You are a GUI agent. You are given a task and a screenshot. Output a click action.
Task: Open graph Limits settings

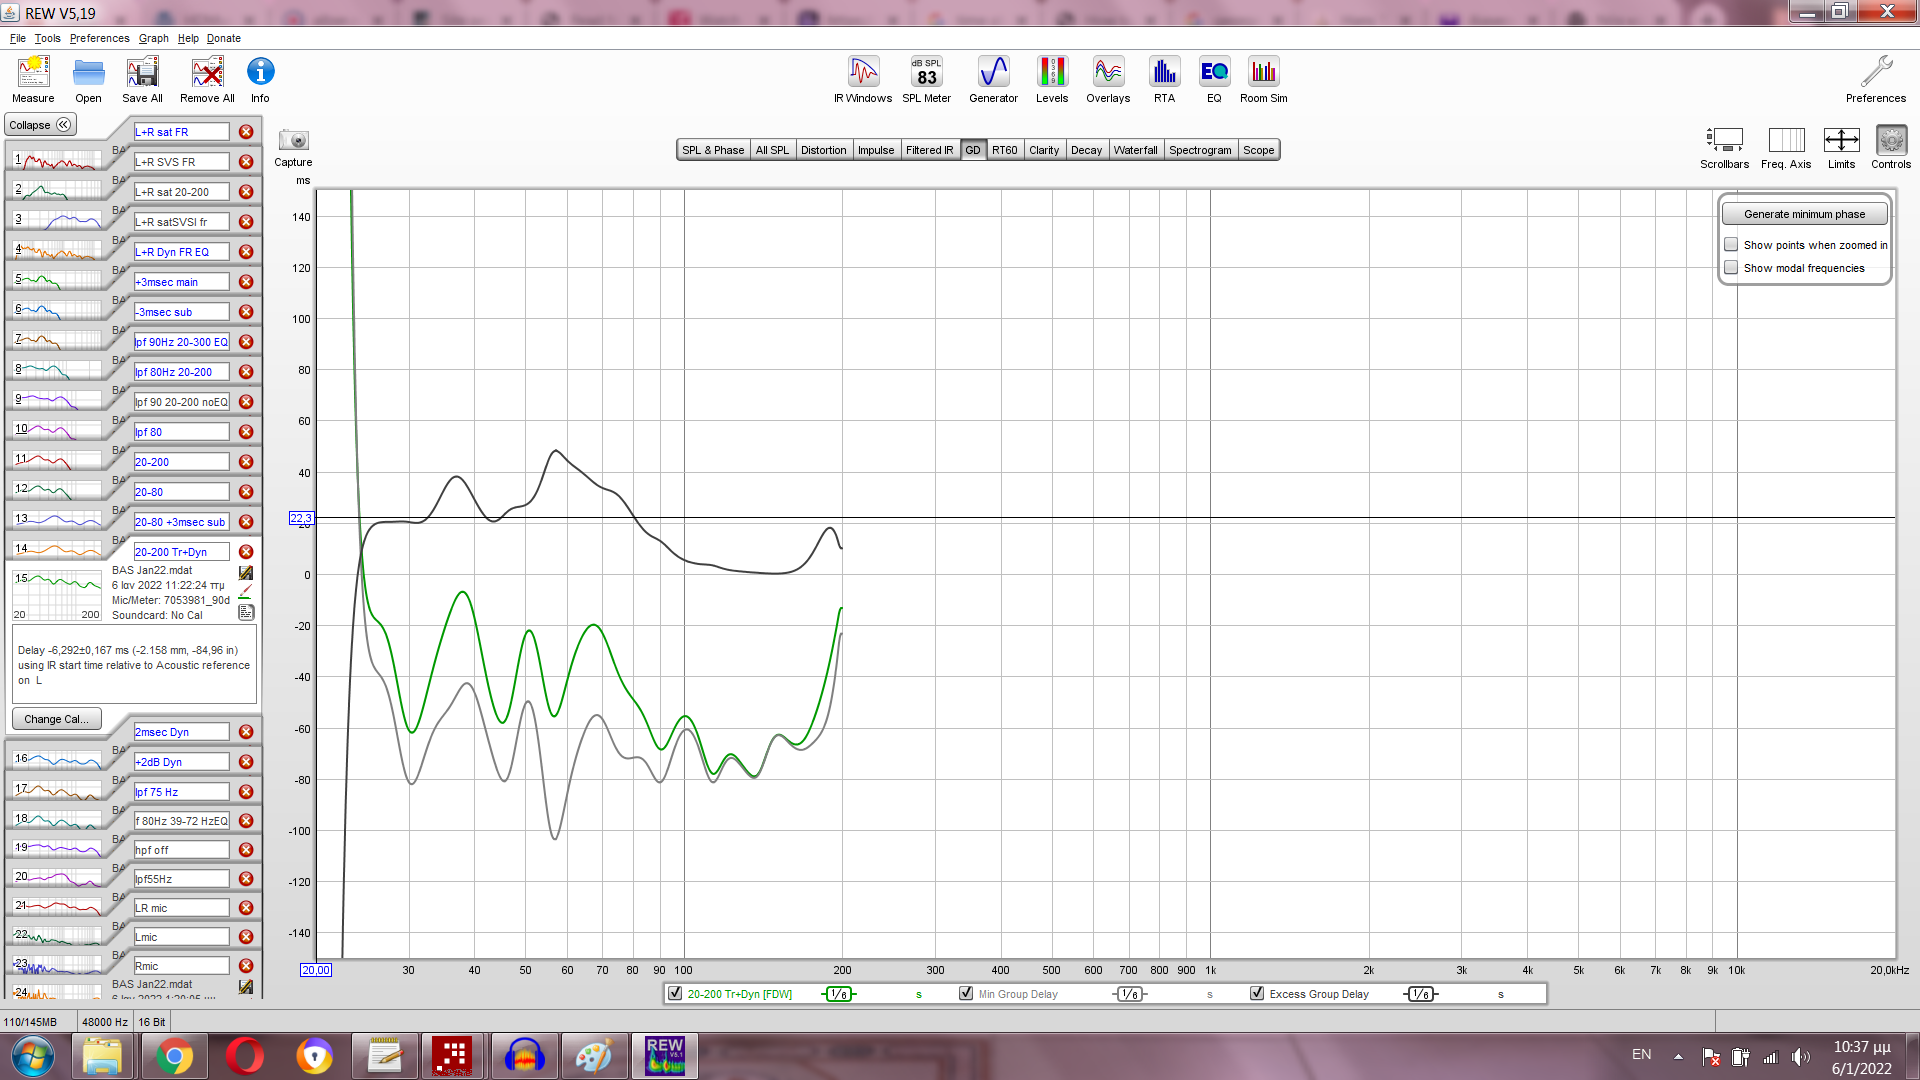coord(1841,141)
